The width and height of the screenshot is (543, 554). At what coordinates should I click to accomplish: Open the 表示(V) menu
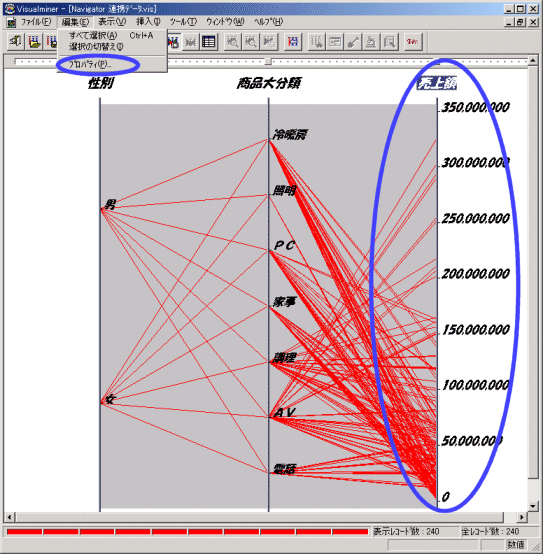112,22
